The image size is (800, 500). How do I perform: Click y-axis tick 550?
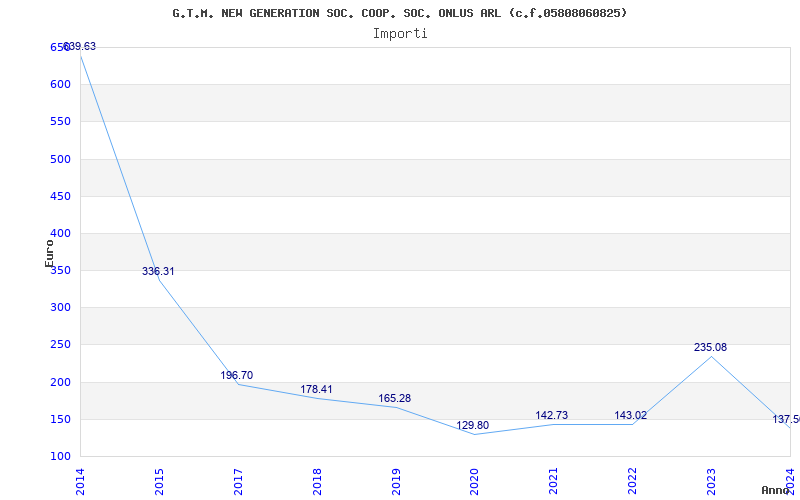tap(60, 122)
